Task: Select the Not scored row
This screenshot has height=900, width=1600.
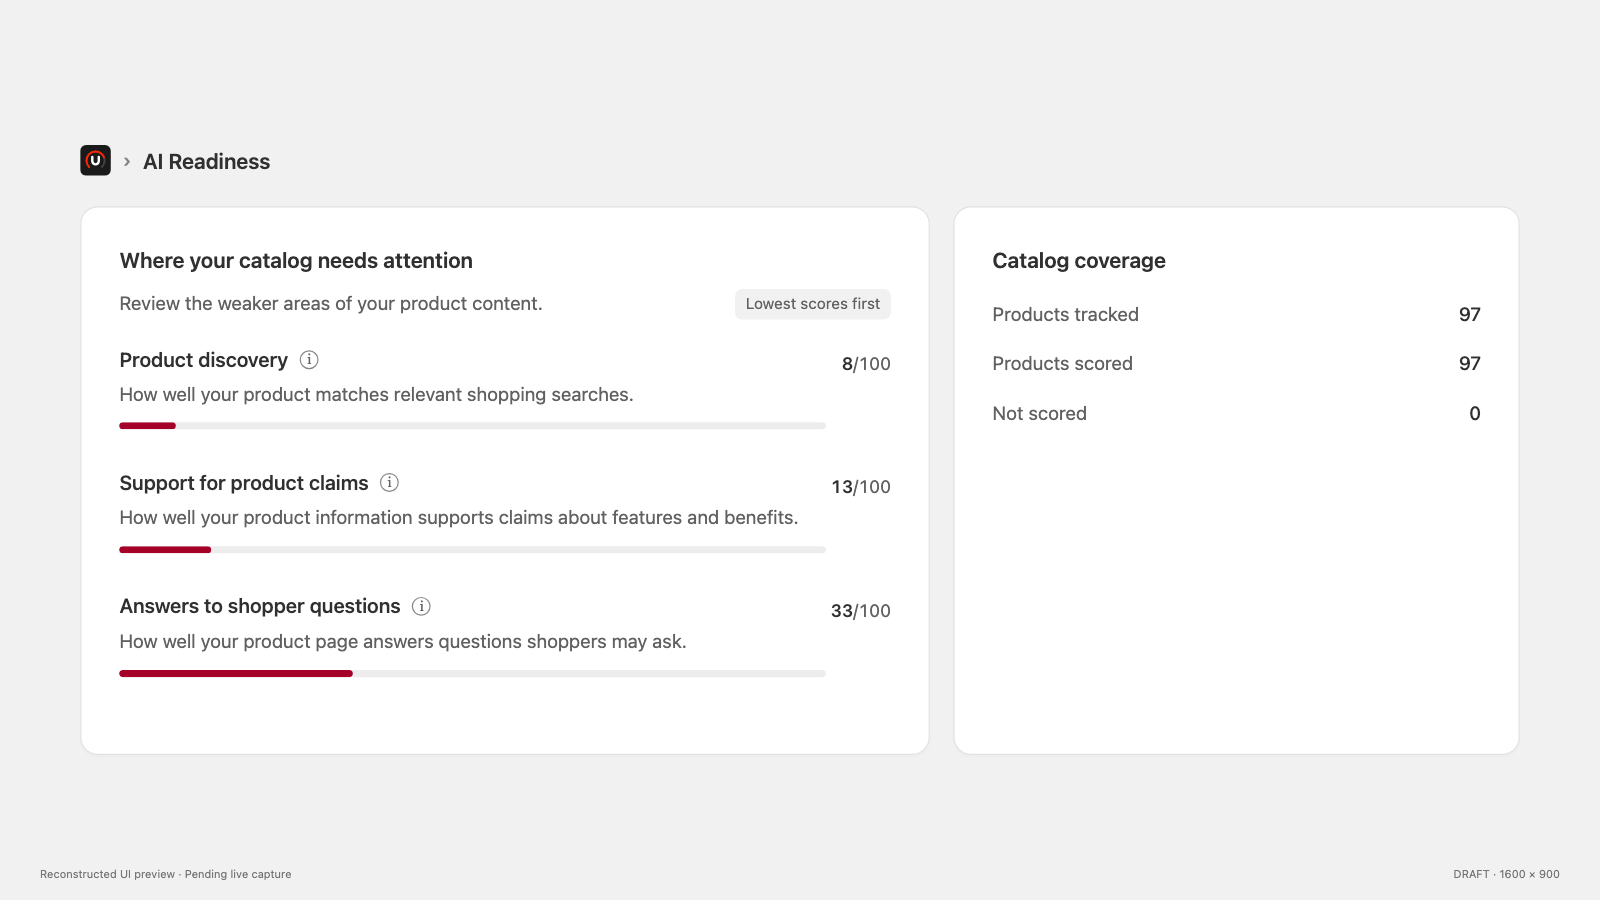Action: pos(1236,413)
